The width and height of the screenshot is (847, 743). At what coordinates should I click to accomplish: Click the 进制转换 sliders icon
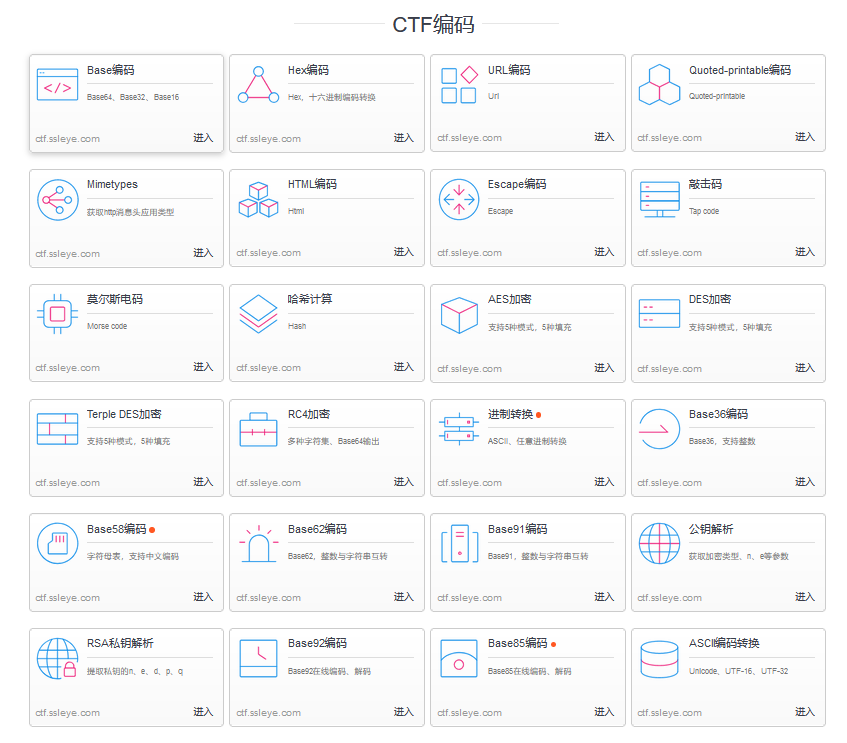pyautogui.click(x=459, y=429)
